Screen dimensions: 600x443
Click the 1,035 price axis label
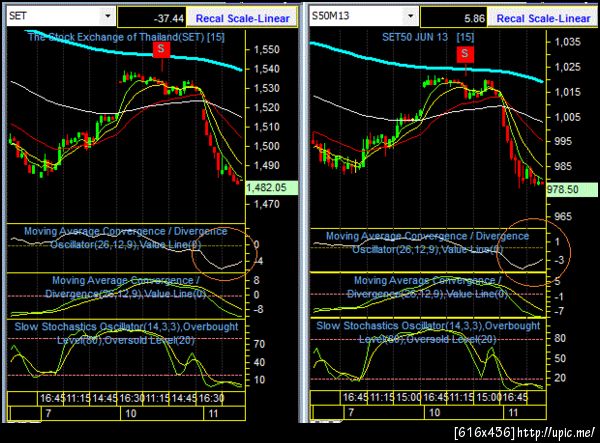(x=567, y=41)
